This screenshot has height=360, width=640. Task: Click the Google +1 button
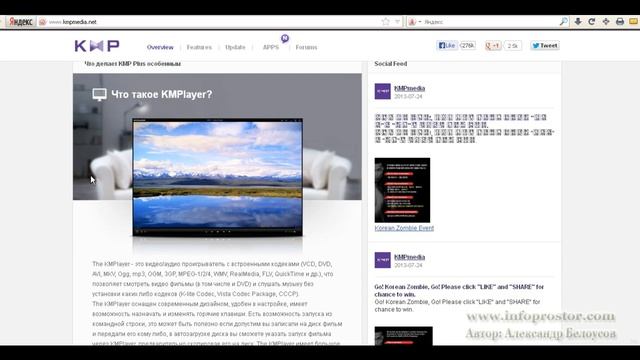click(x=493, y=46)
